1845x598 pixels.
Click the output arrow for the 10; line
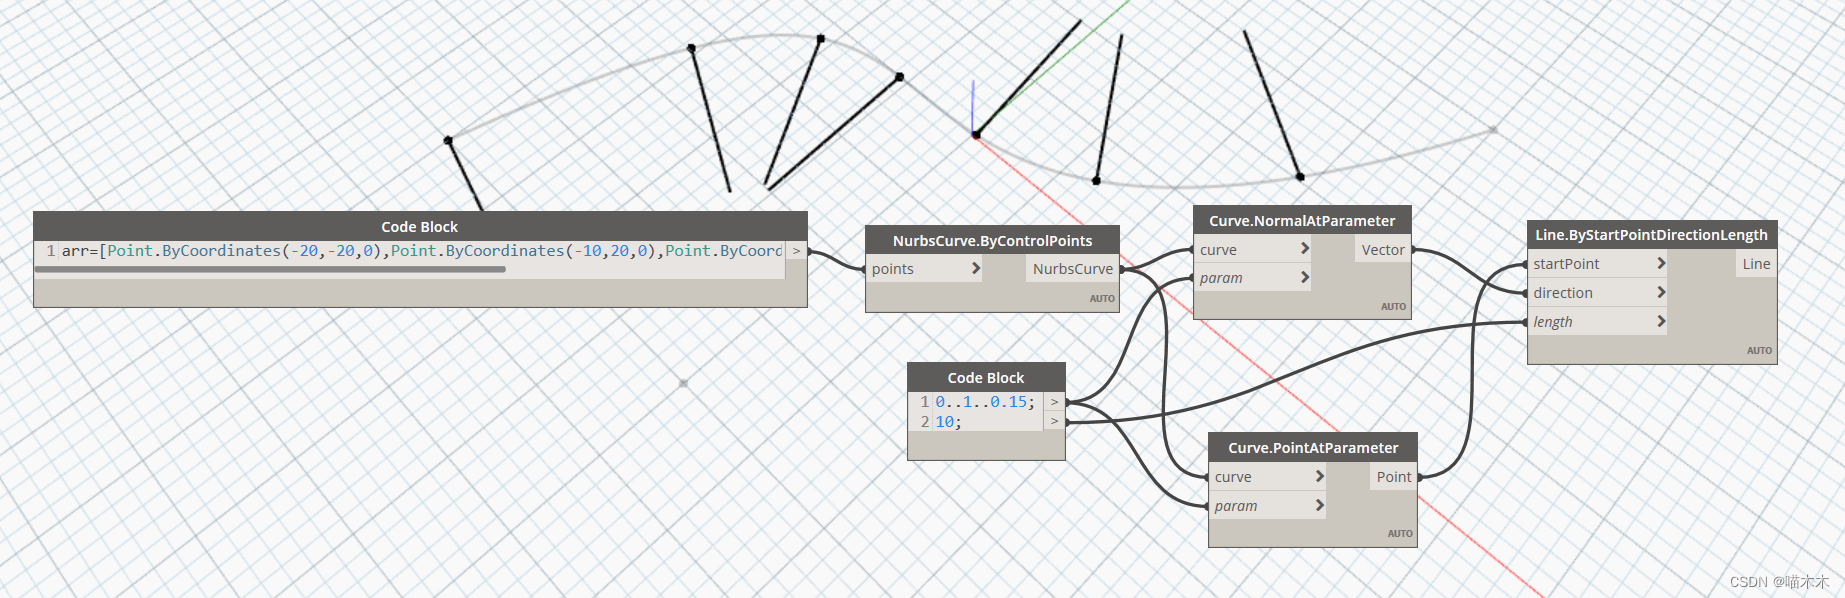point(1054,421)
